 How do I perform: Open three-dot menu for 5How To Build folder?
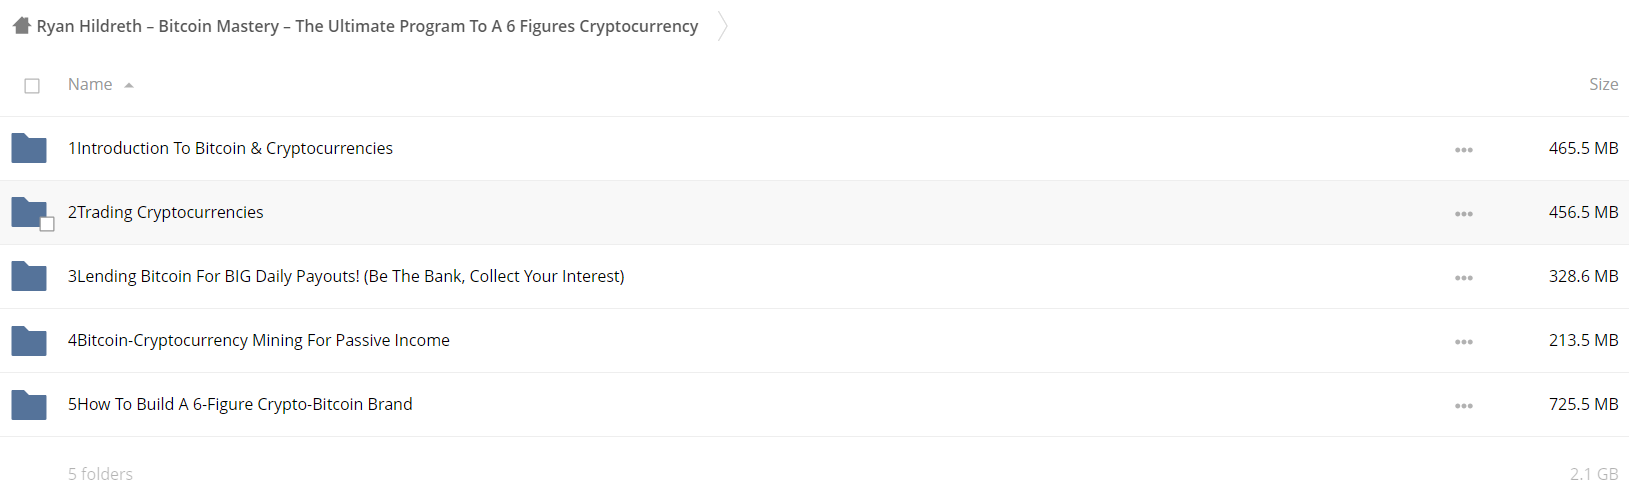[1464, 406]
